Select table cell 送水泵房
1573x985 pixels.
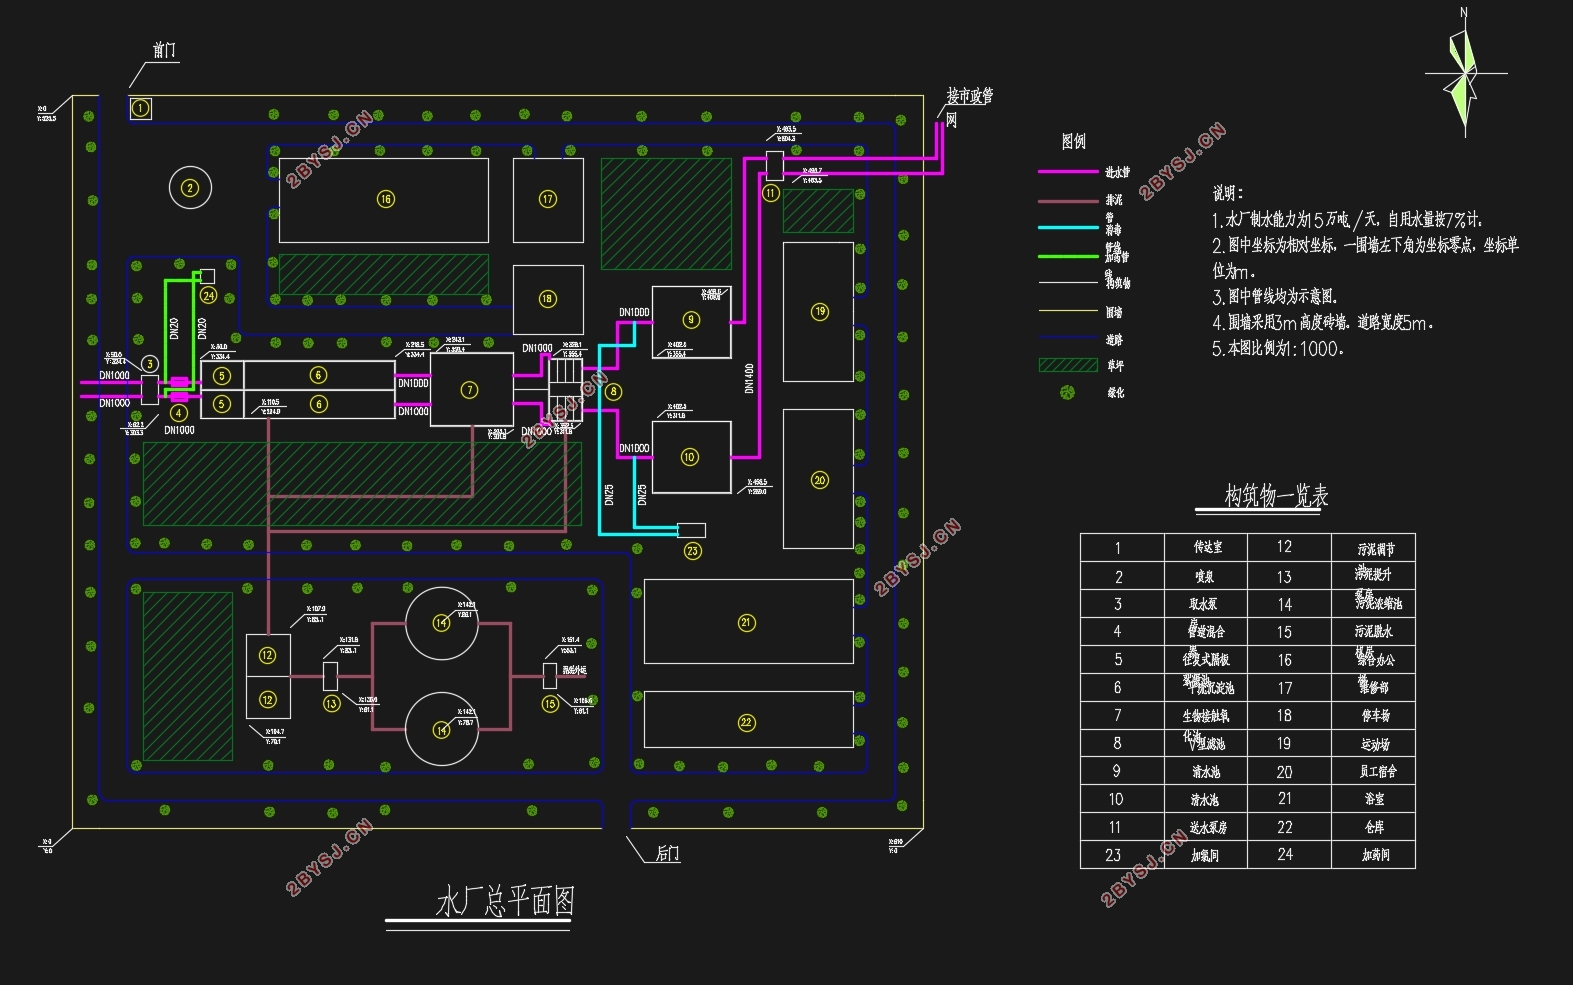click(x=1206, y=827)
